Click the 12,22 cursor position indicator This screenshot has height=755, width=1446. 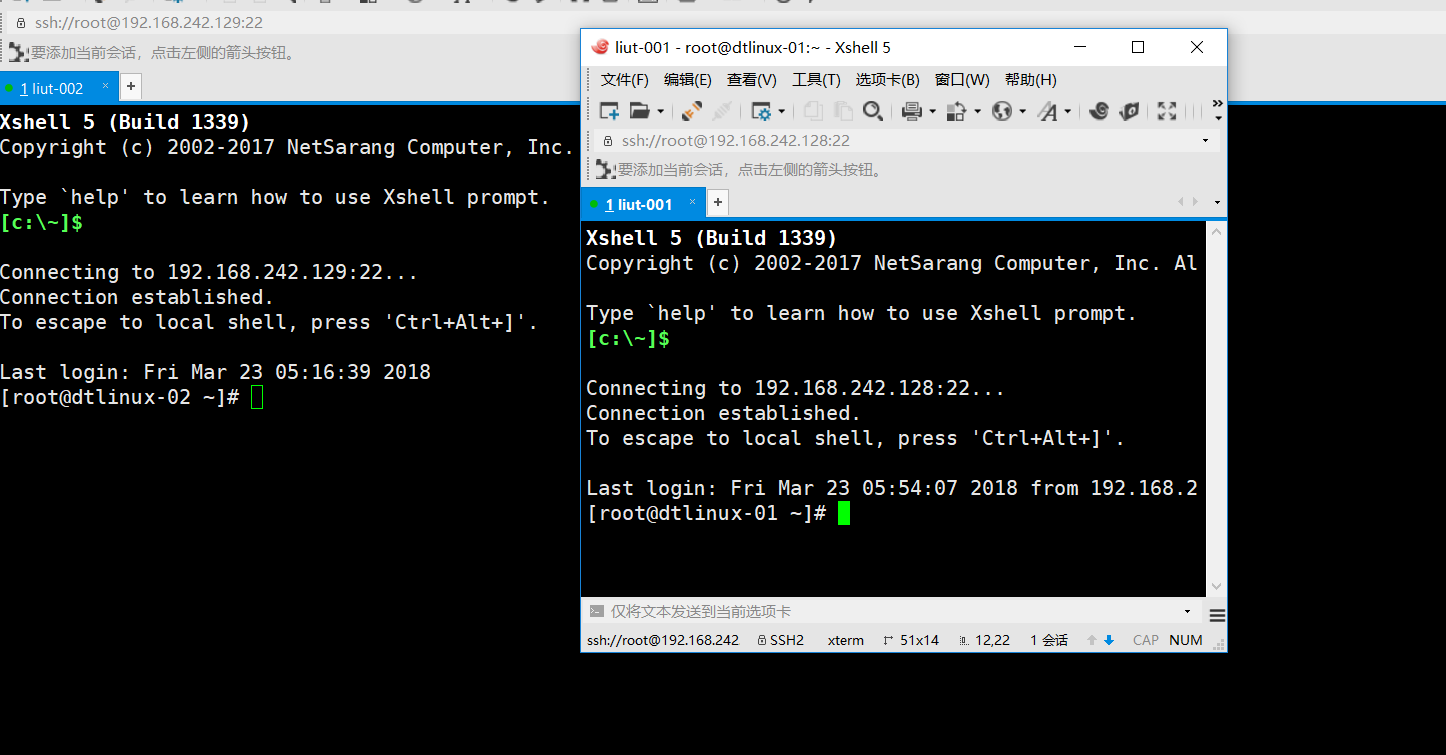[x=985, y=640]
